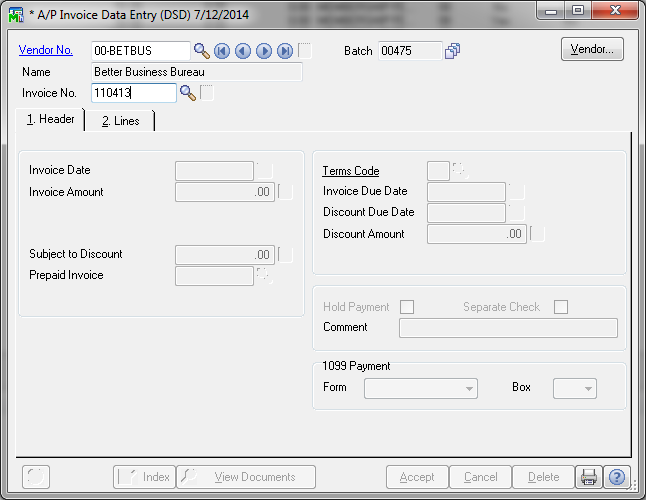Open the help question mark icon
The image size is (646, 500).
pyautogui.click(x=617, y=477)
